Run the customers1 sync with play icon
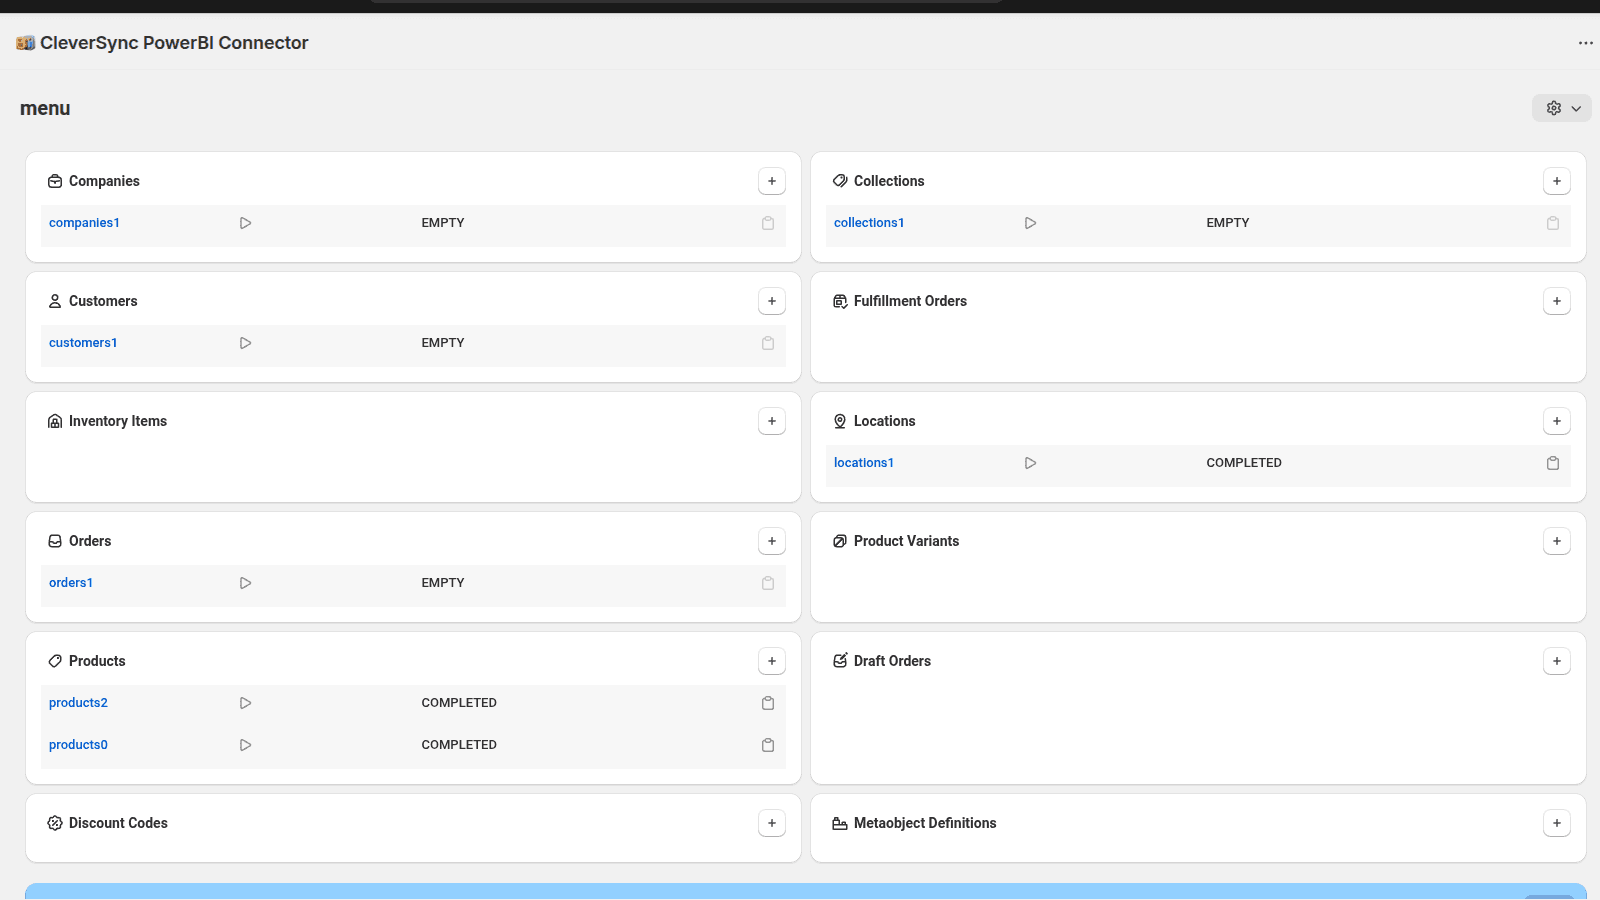 tap(245, 343)
